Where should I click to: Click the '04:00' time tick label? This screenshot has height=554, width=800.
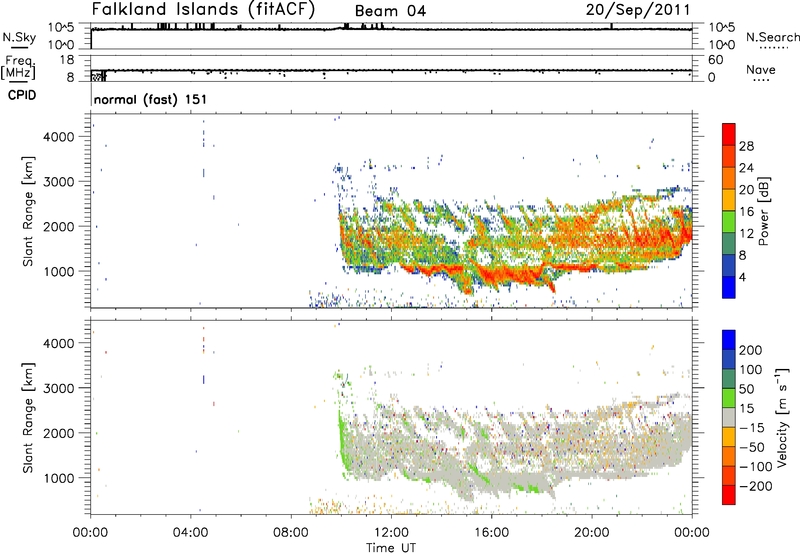191,533
